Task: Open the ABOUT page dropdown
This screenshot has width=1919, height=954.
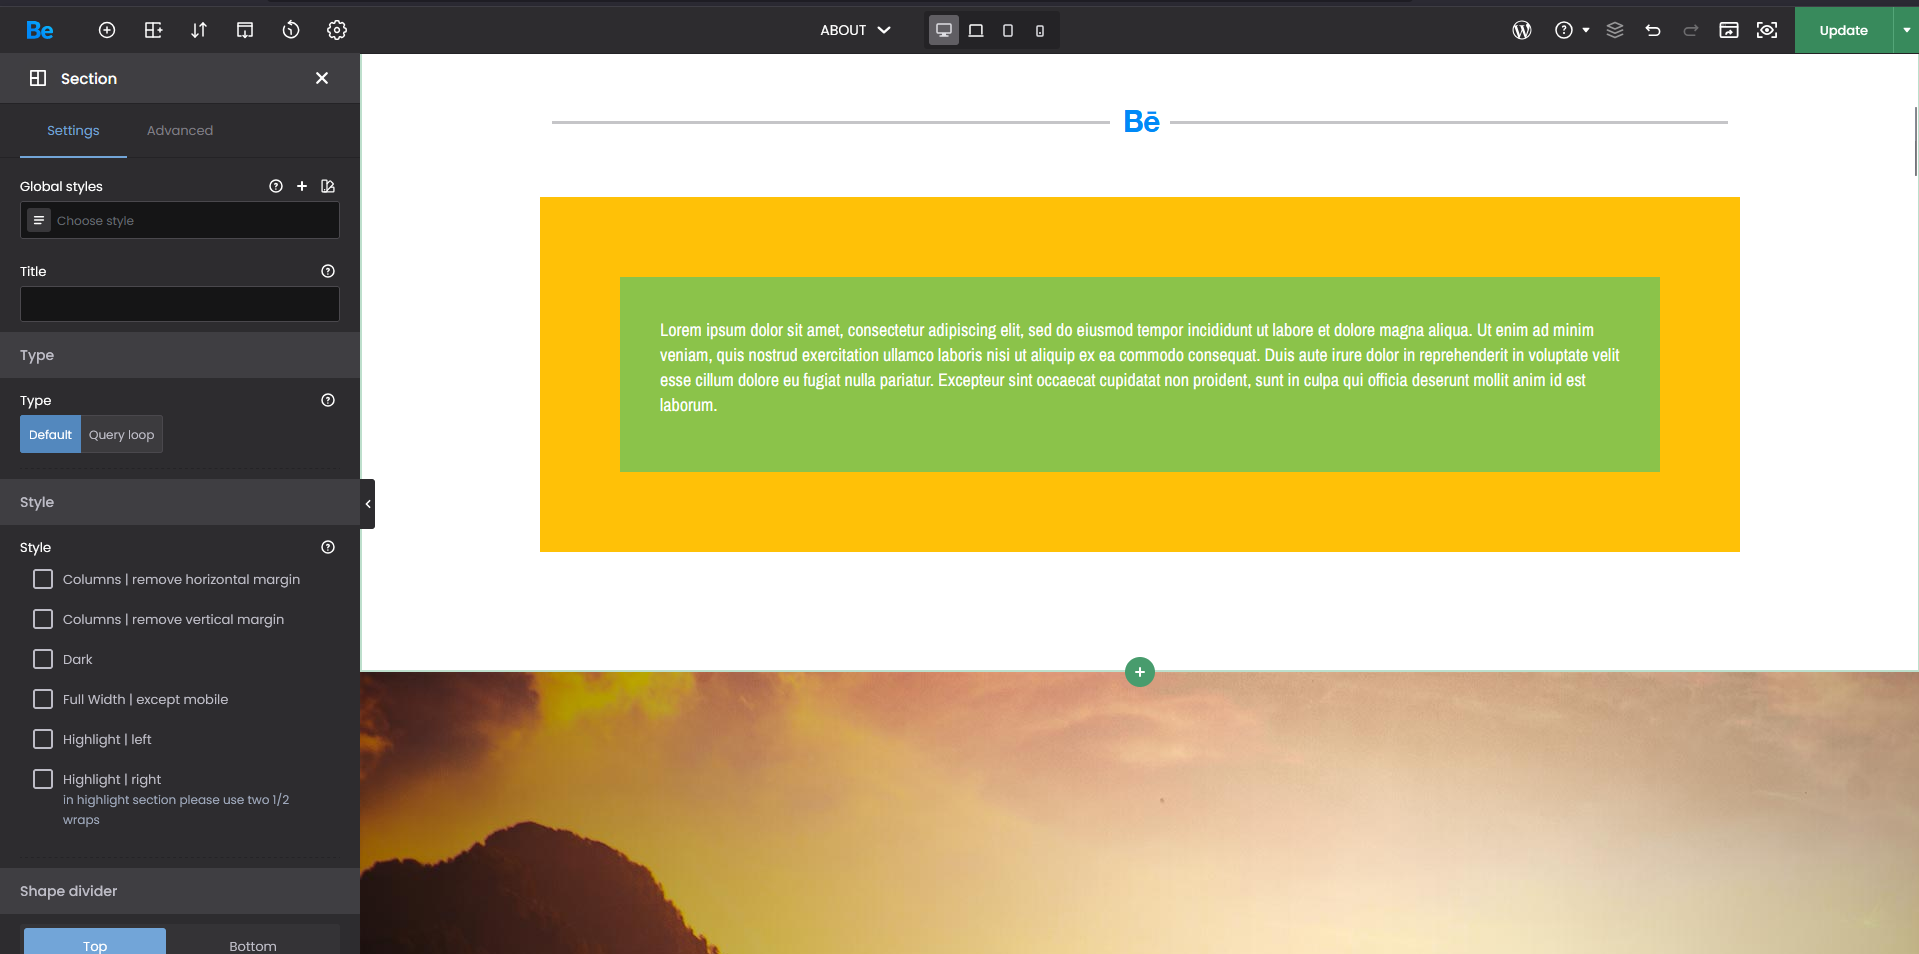Action: (x=855, y=30)
